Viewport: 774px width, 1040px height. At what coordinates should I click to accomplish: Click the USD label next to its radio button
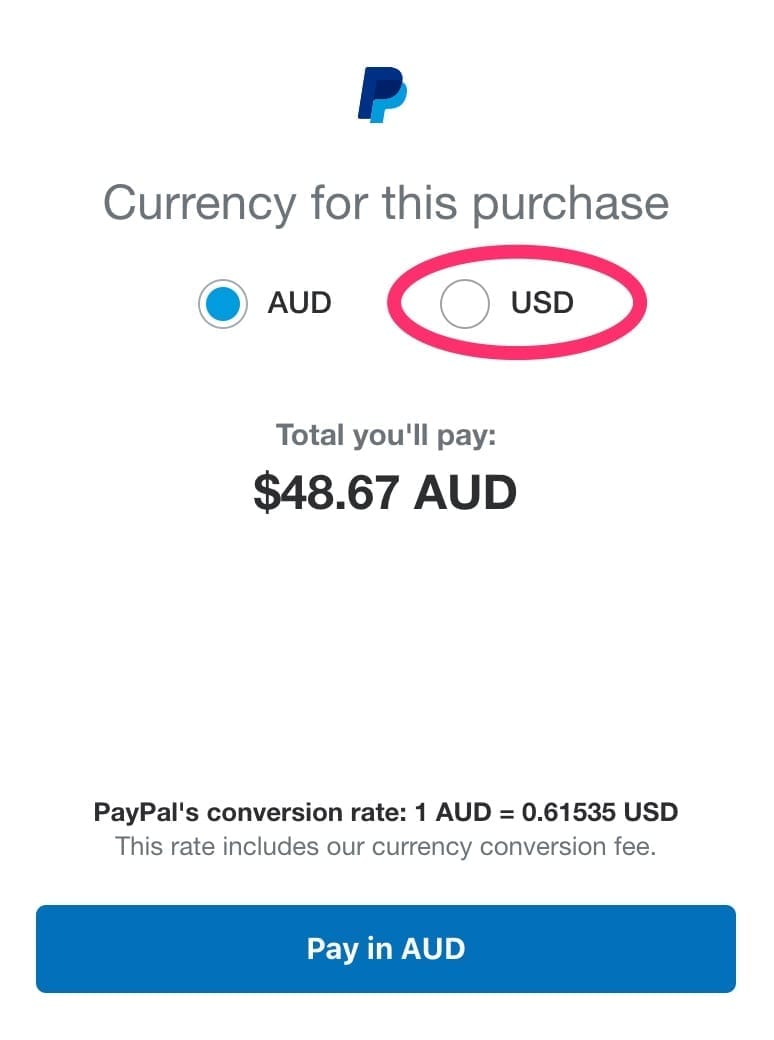click(541, 302)
